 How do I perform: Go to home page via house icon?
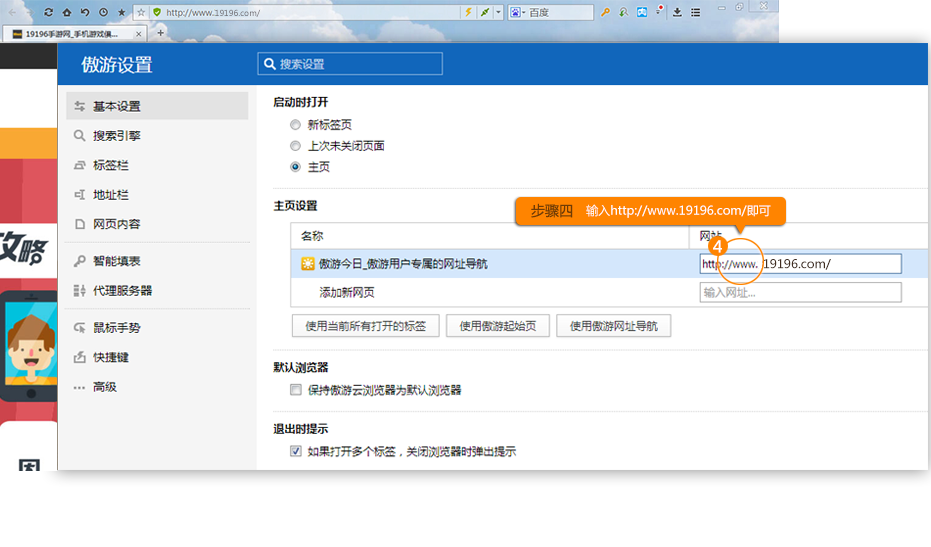click(67, 13)
